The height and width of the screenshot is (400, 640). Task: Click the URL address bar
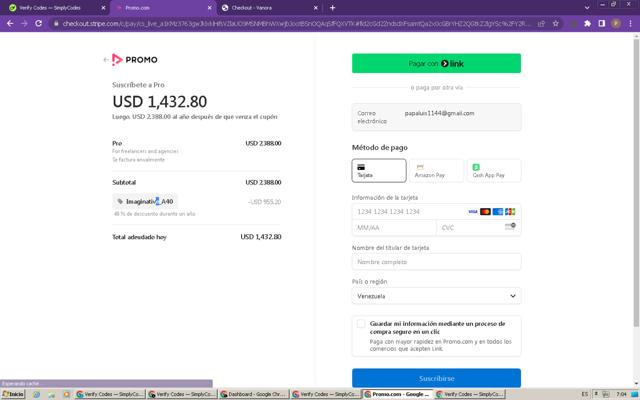coord(296,24)
